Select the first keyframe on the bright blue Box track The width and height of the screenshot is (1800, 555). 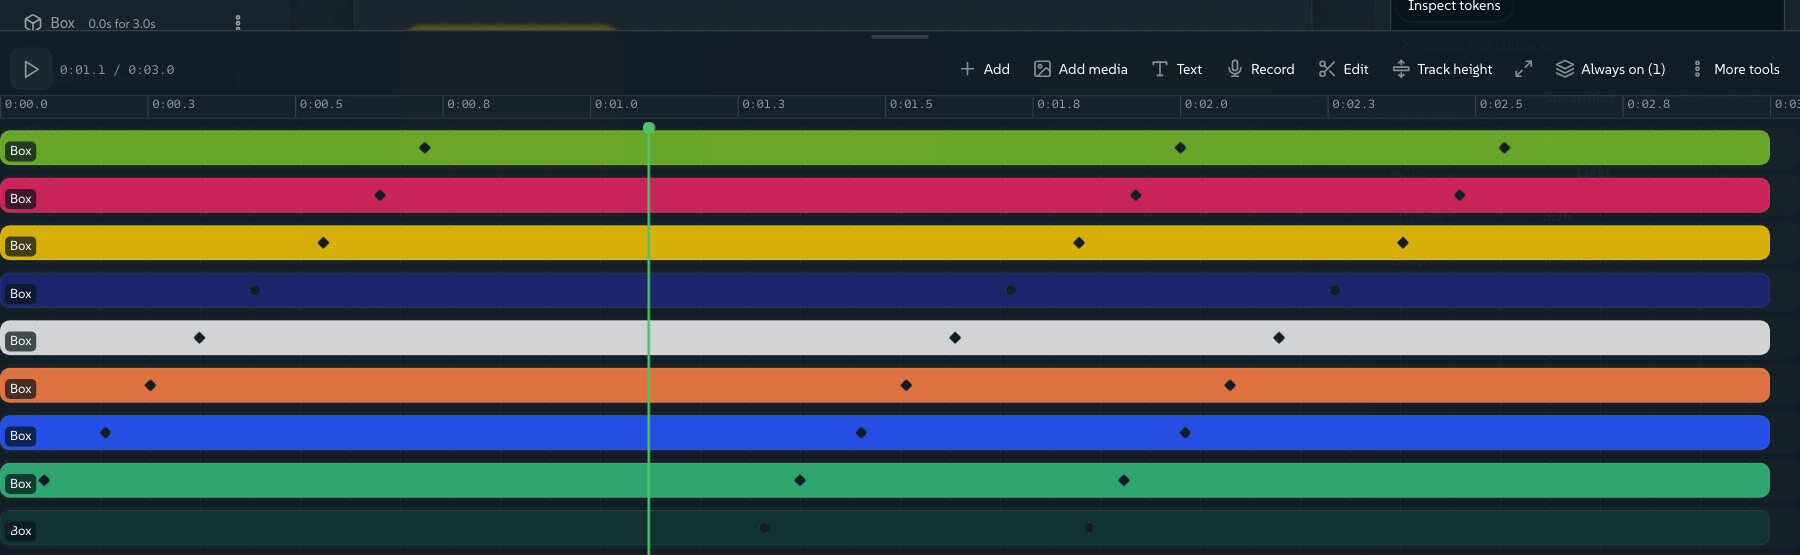[106, 433]
